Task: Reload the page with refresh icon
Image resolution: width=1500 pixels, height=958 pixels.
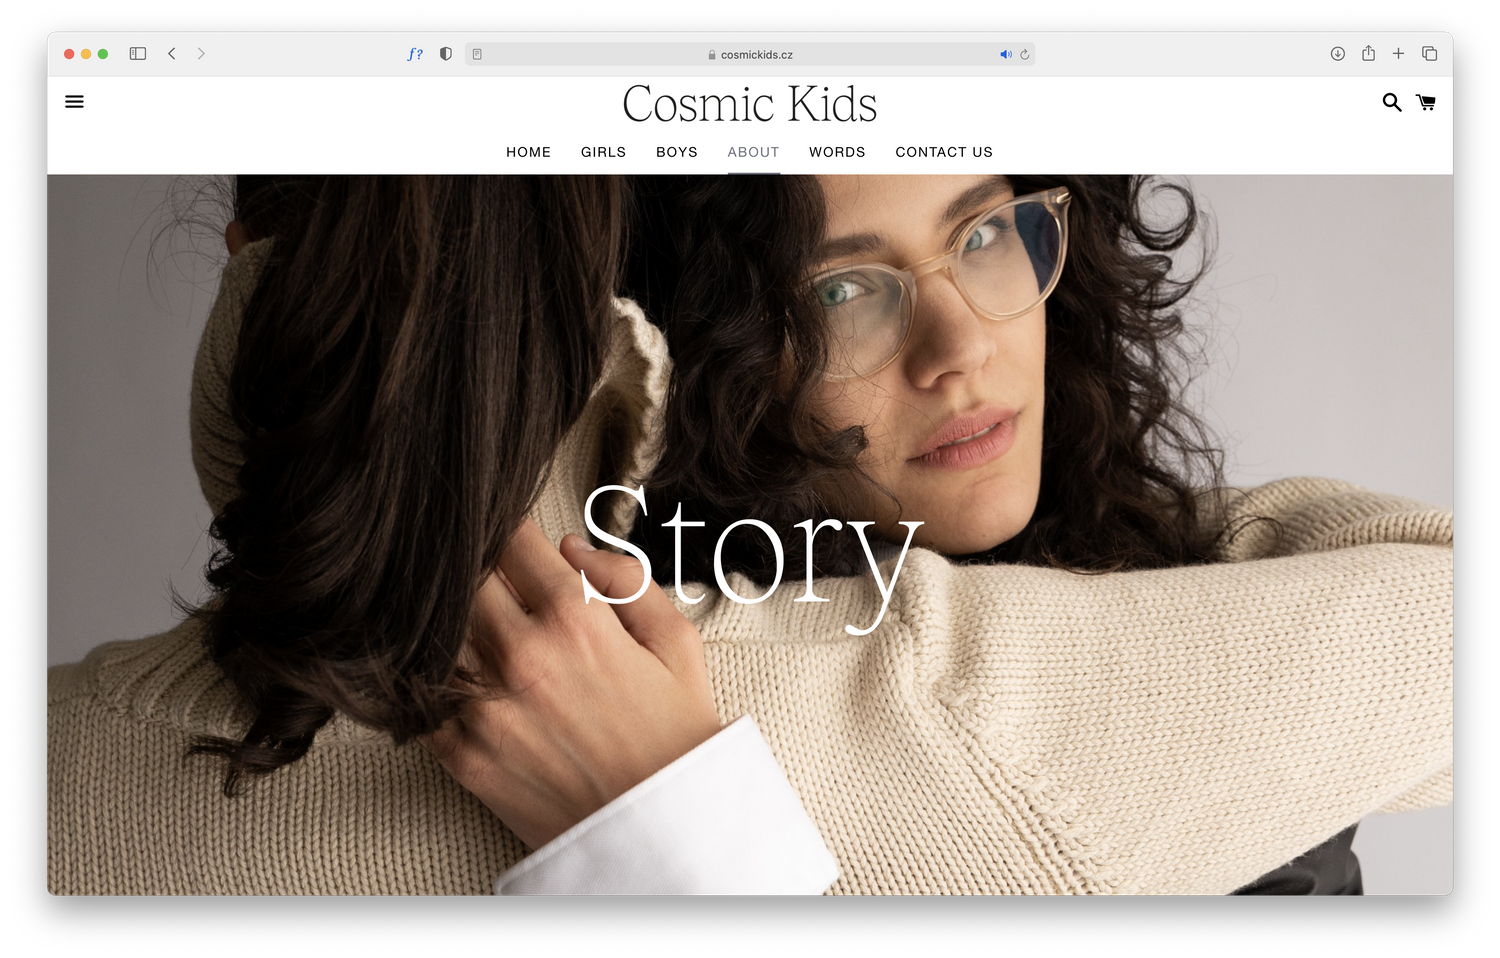Action: tap(1025, 54)
